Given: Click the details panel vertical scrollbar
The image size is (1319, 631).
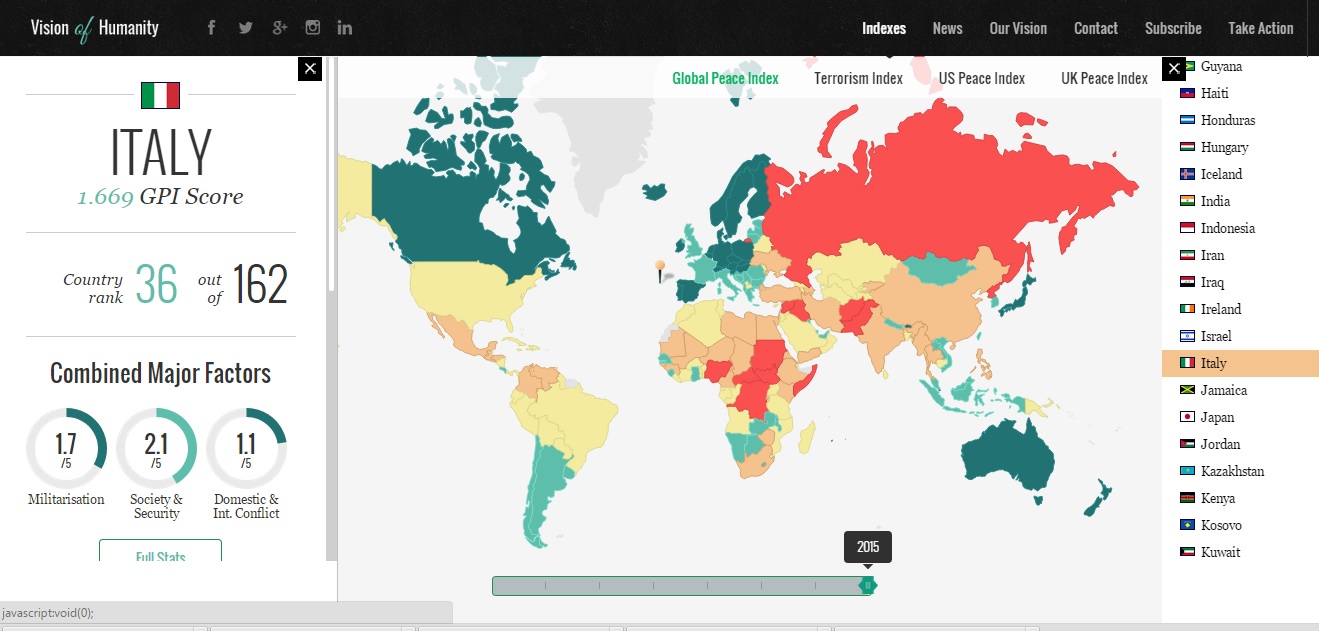Looking at the screenshot, I should pyautogui.click(x=331, y=175).
